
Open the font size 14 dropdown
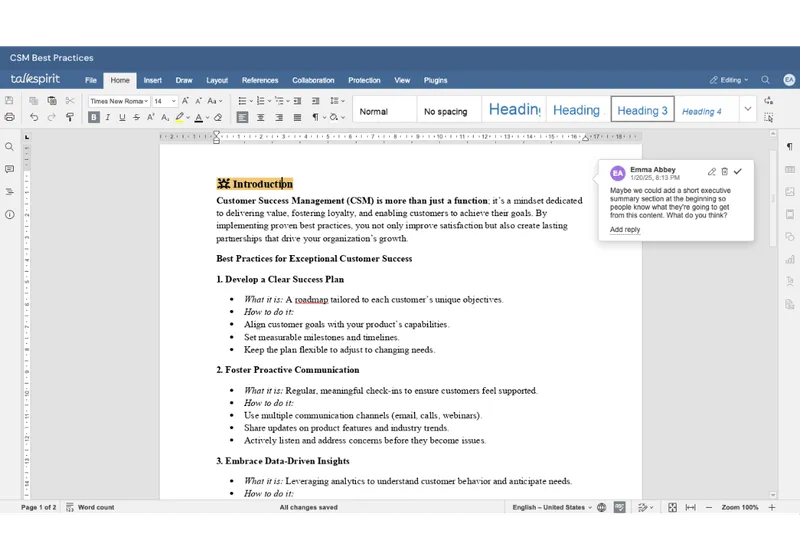click(x=165, y=101)
